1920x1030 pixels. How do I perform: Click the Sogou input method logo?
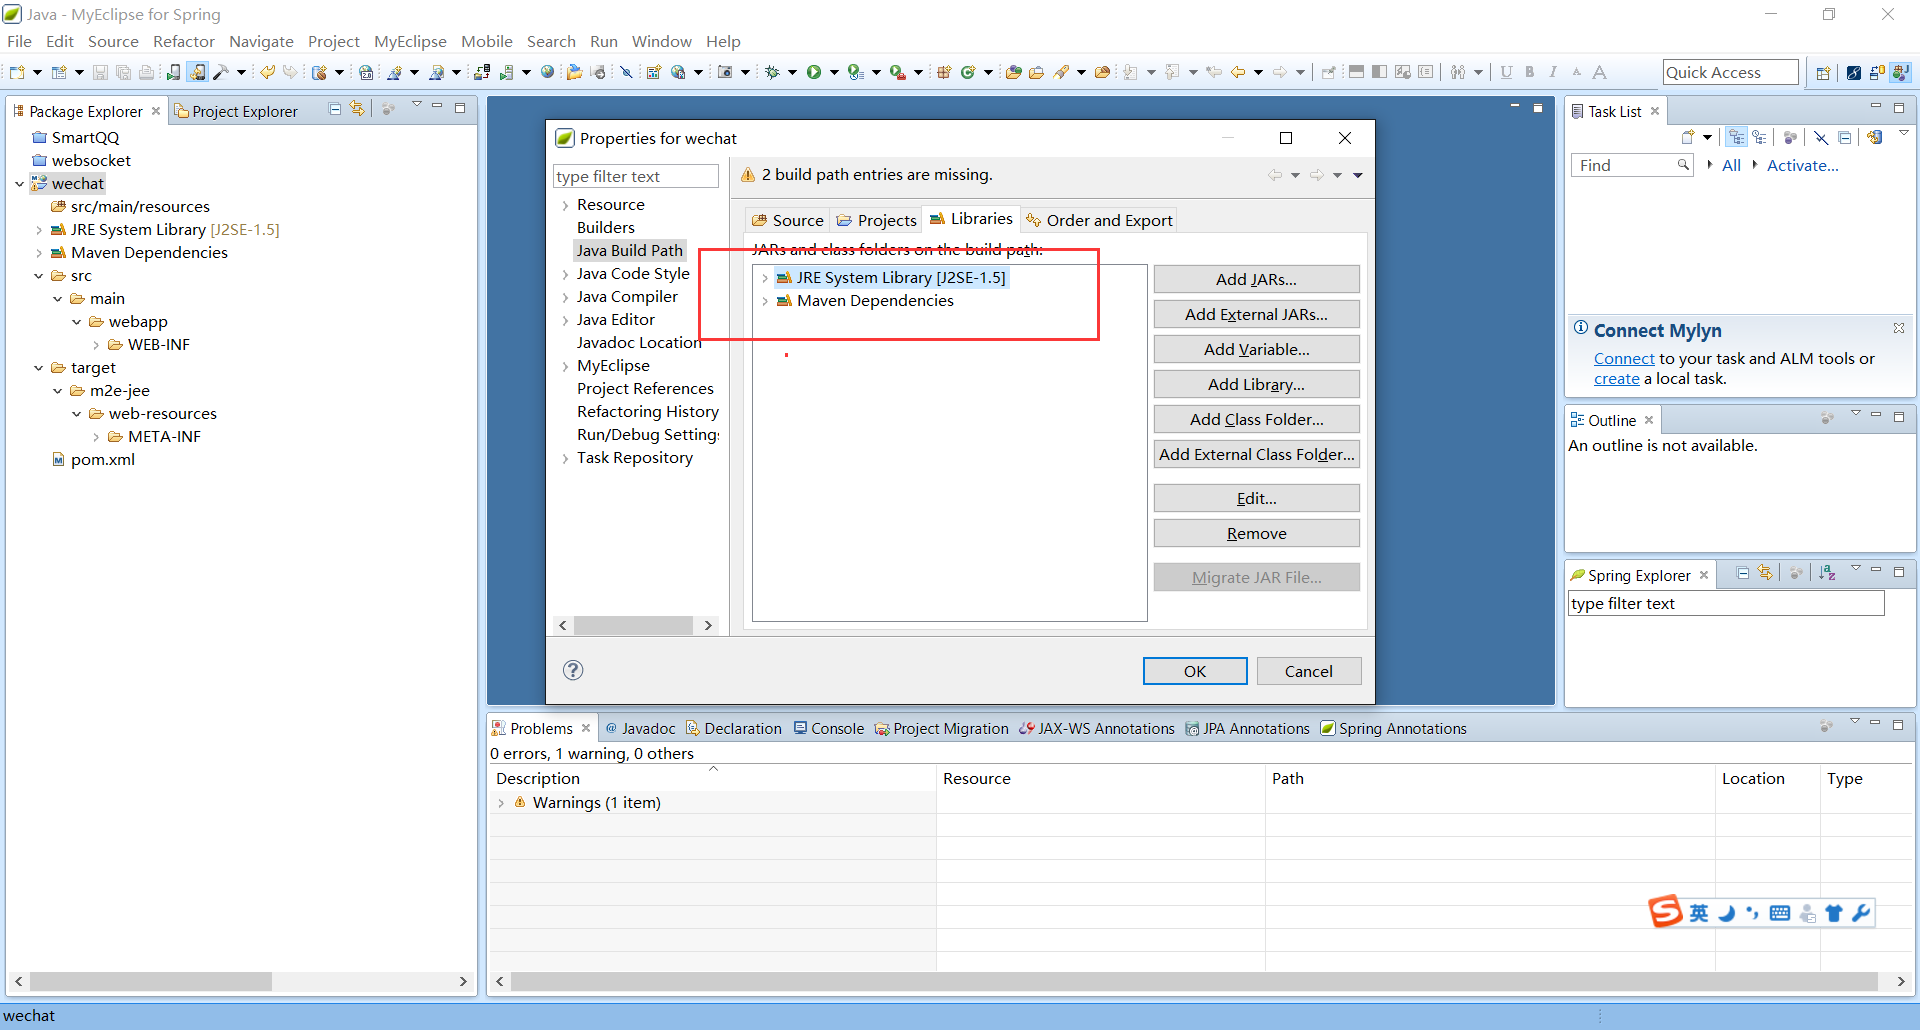(1665, 912)
